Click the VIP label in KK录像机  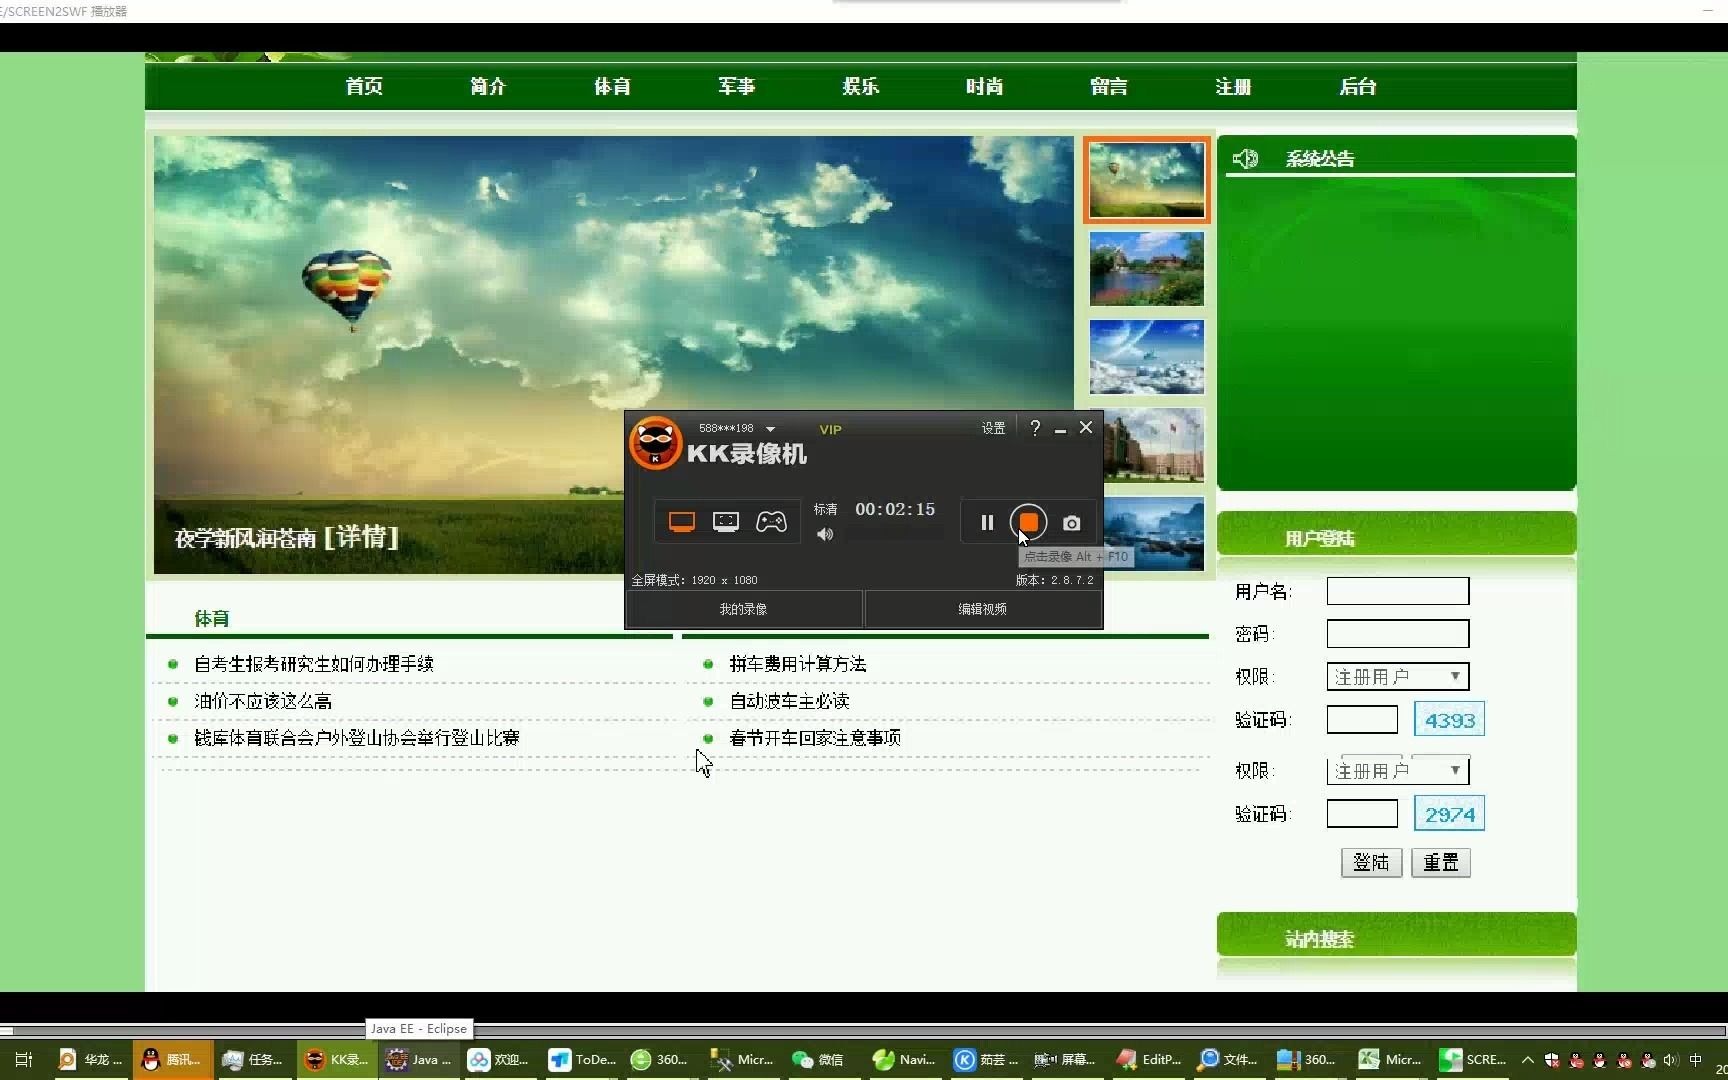pyautogui.click(x=830, y=429)
